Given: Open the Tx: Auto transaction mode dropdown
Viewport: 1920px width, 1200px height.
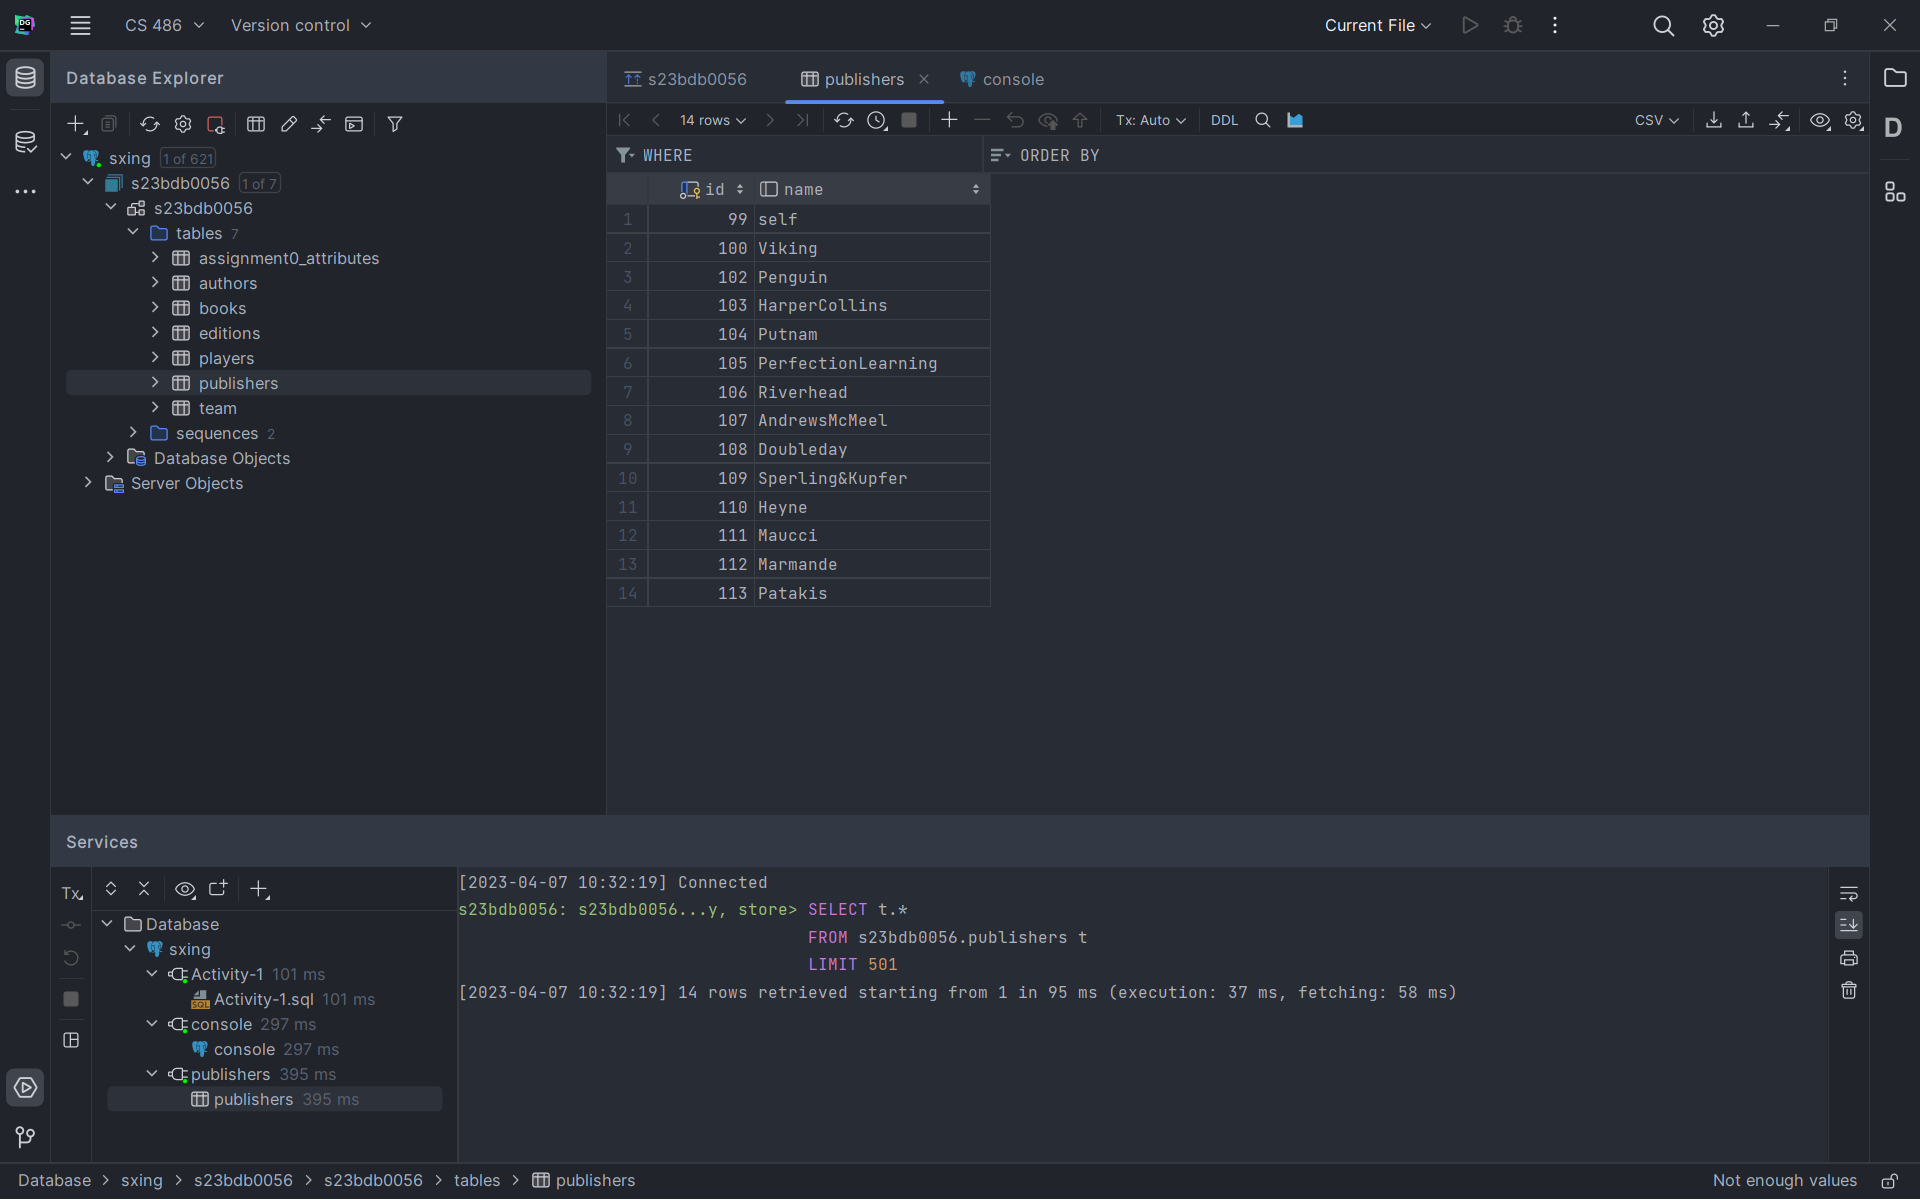Looking at the screenshot, I should tap(1150, 120).
